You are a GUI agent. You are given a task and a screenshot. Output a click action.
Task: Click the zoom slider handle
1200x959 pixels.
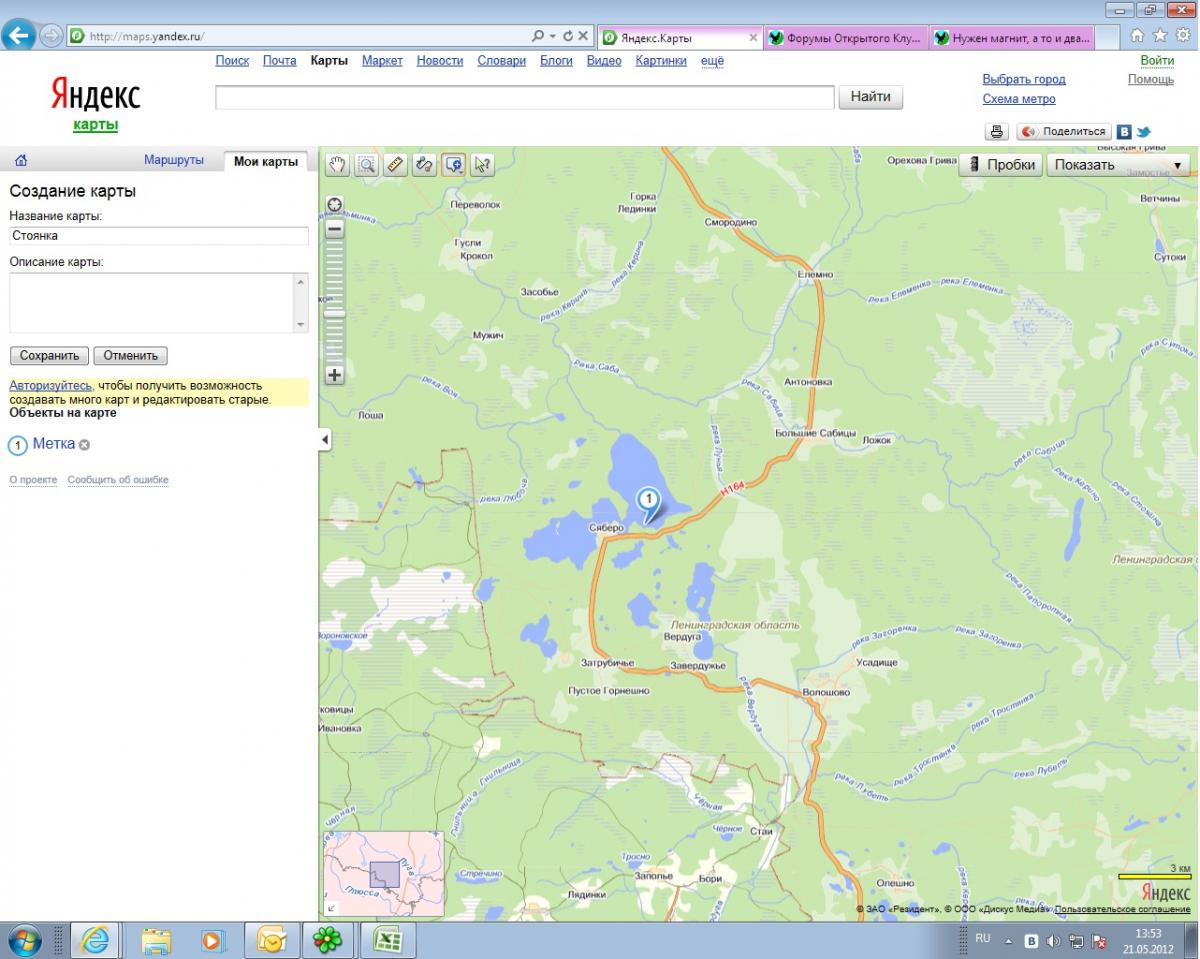click(334, 313)
